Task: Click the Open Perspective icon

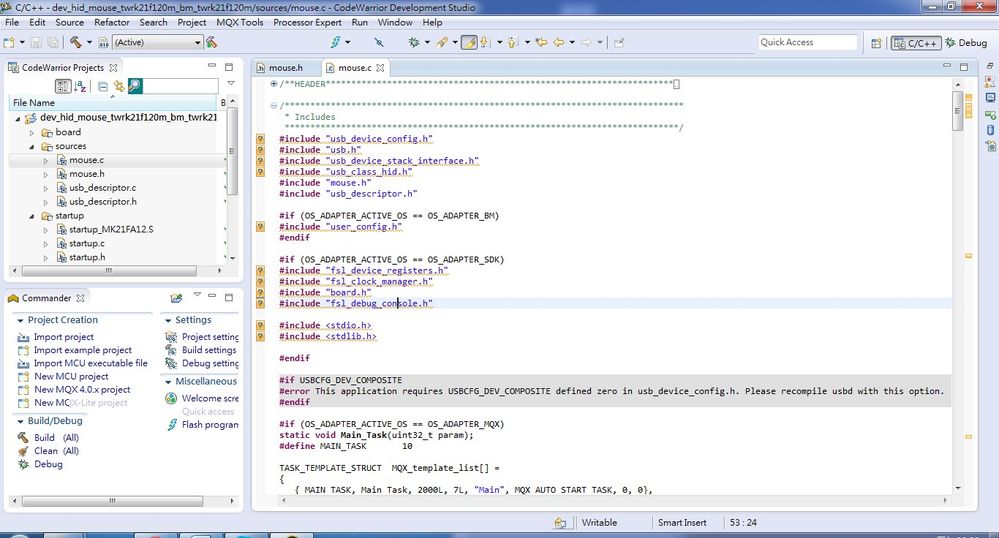Action: (876, 43)
